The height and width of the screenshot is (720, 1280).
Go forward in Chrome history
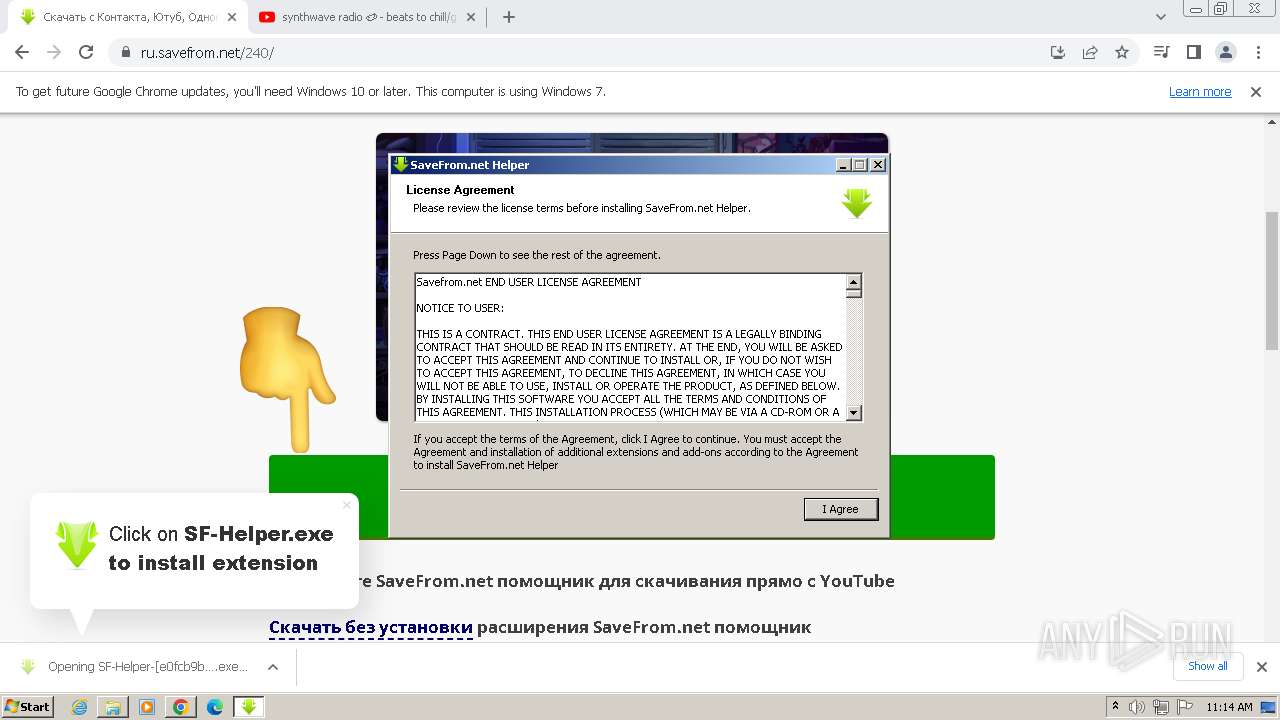pos(54,53)
